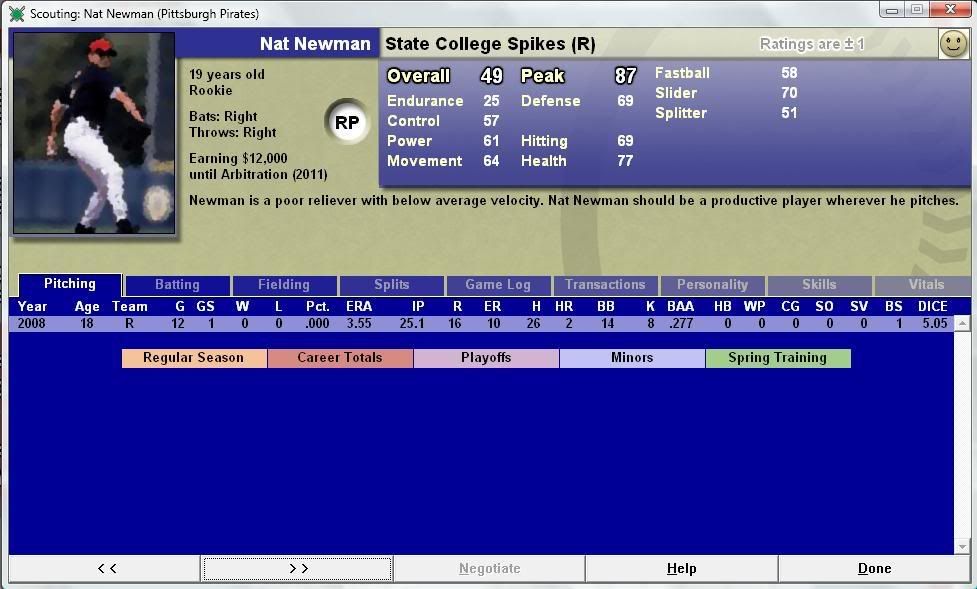Open the Vitals tab

coord(925,285)
